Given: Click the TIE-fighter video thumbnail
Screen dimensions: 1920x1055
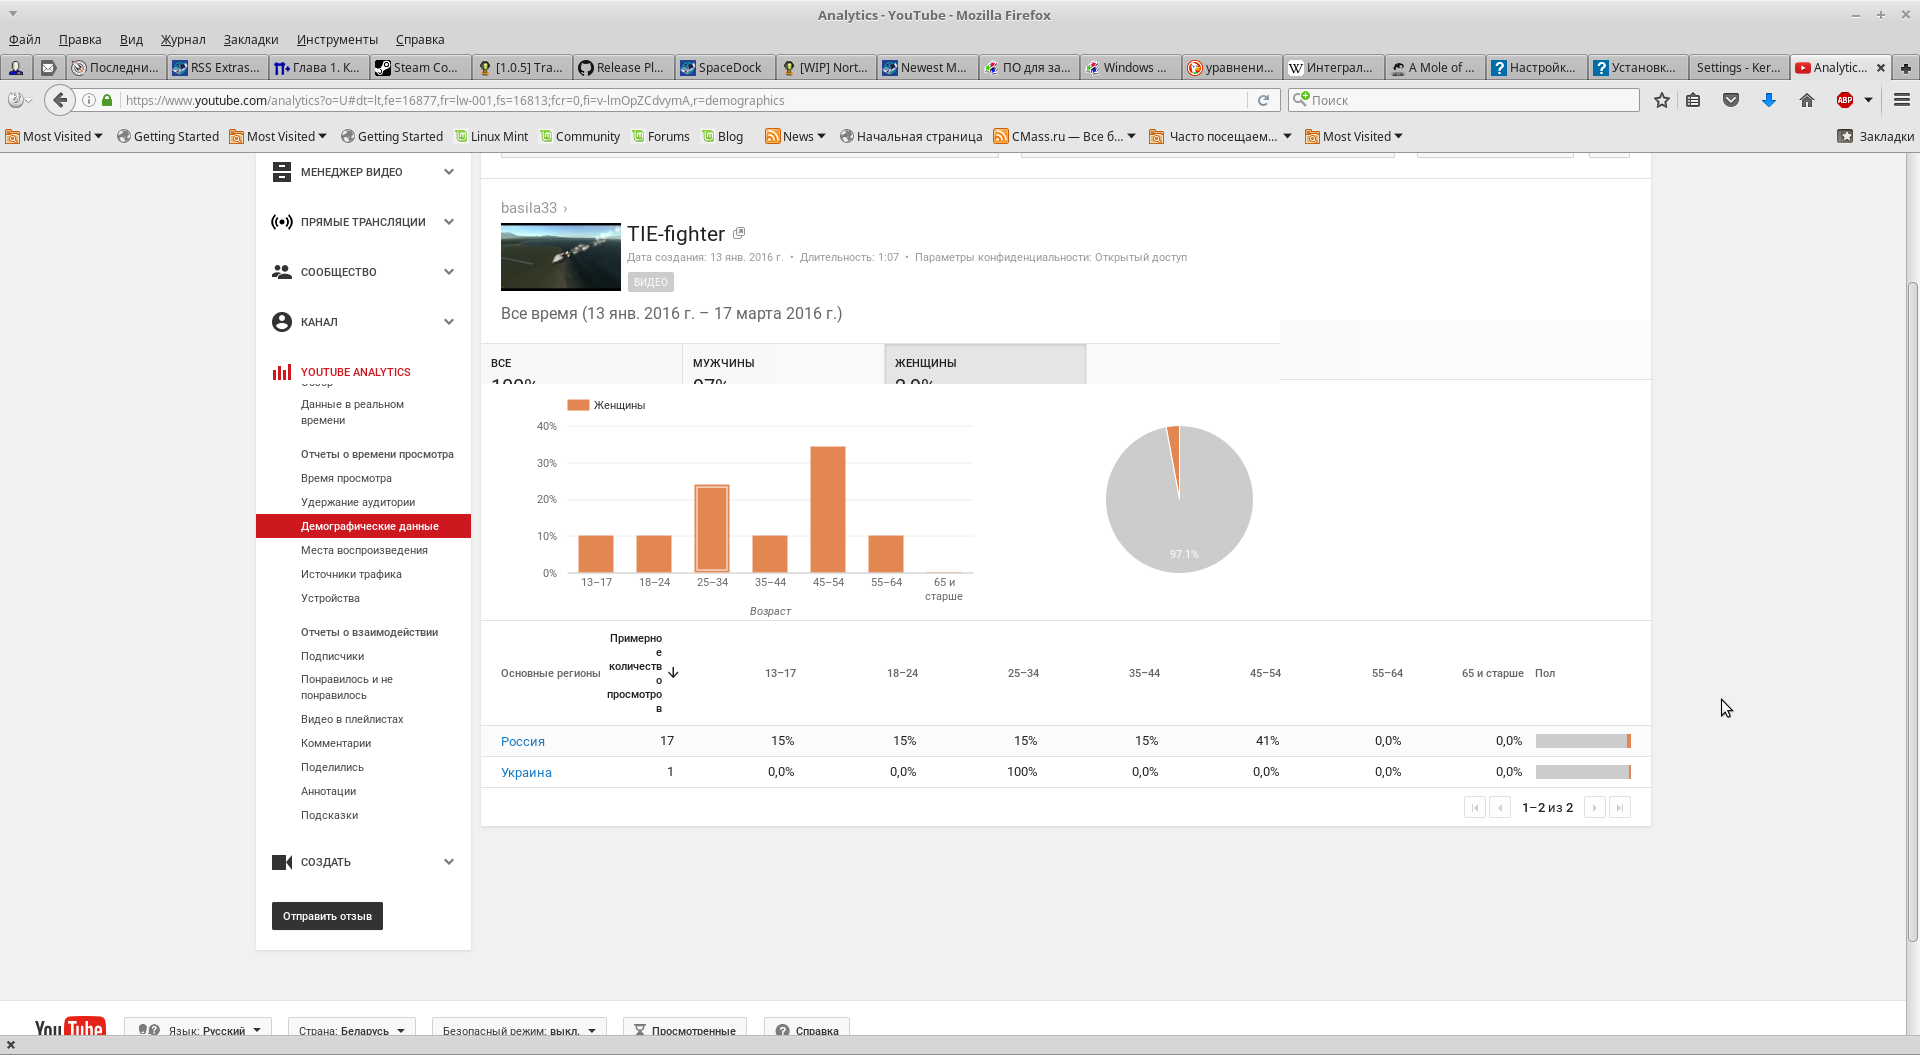Looking at the screenshot, I should click(x=561, y=257).
